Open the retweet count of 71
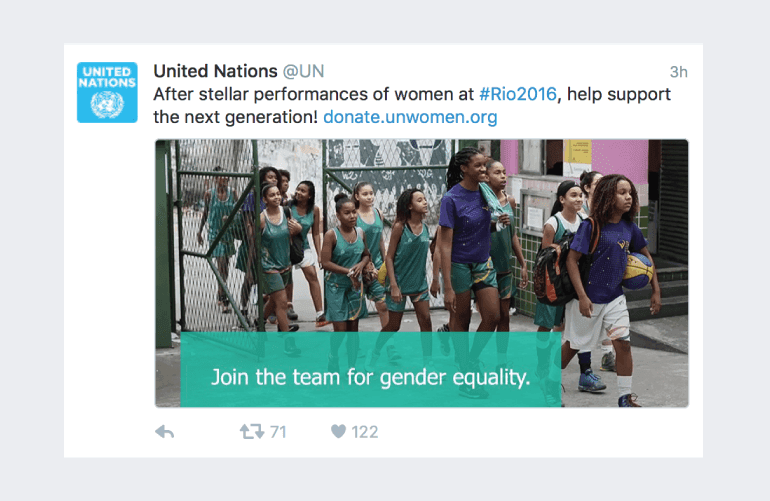The height and width of the screenshot is (501, 770). (x=278, y=432)
